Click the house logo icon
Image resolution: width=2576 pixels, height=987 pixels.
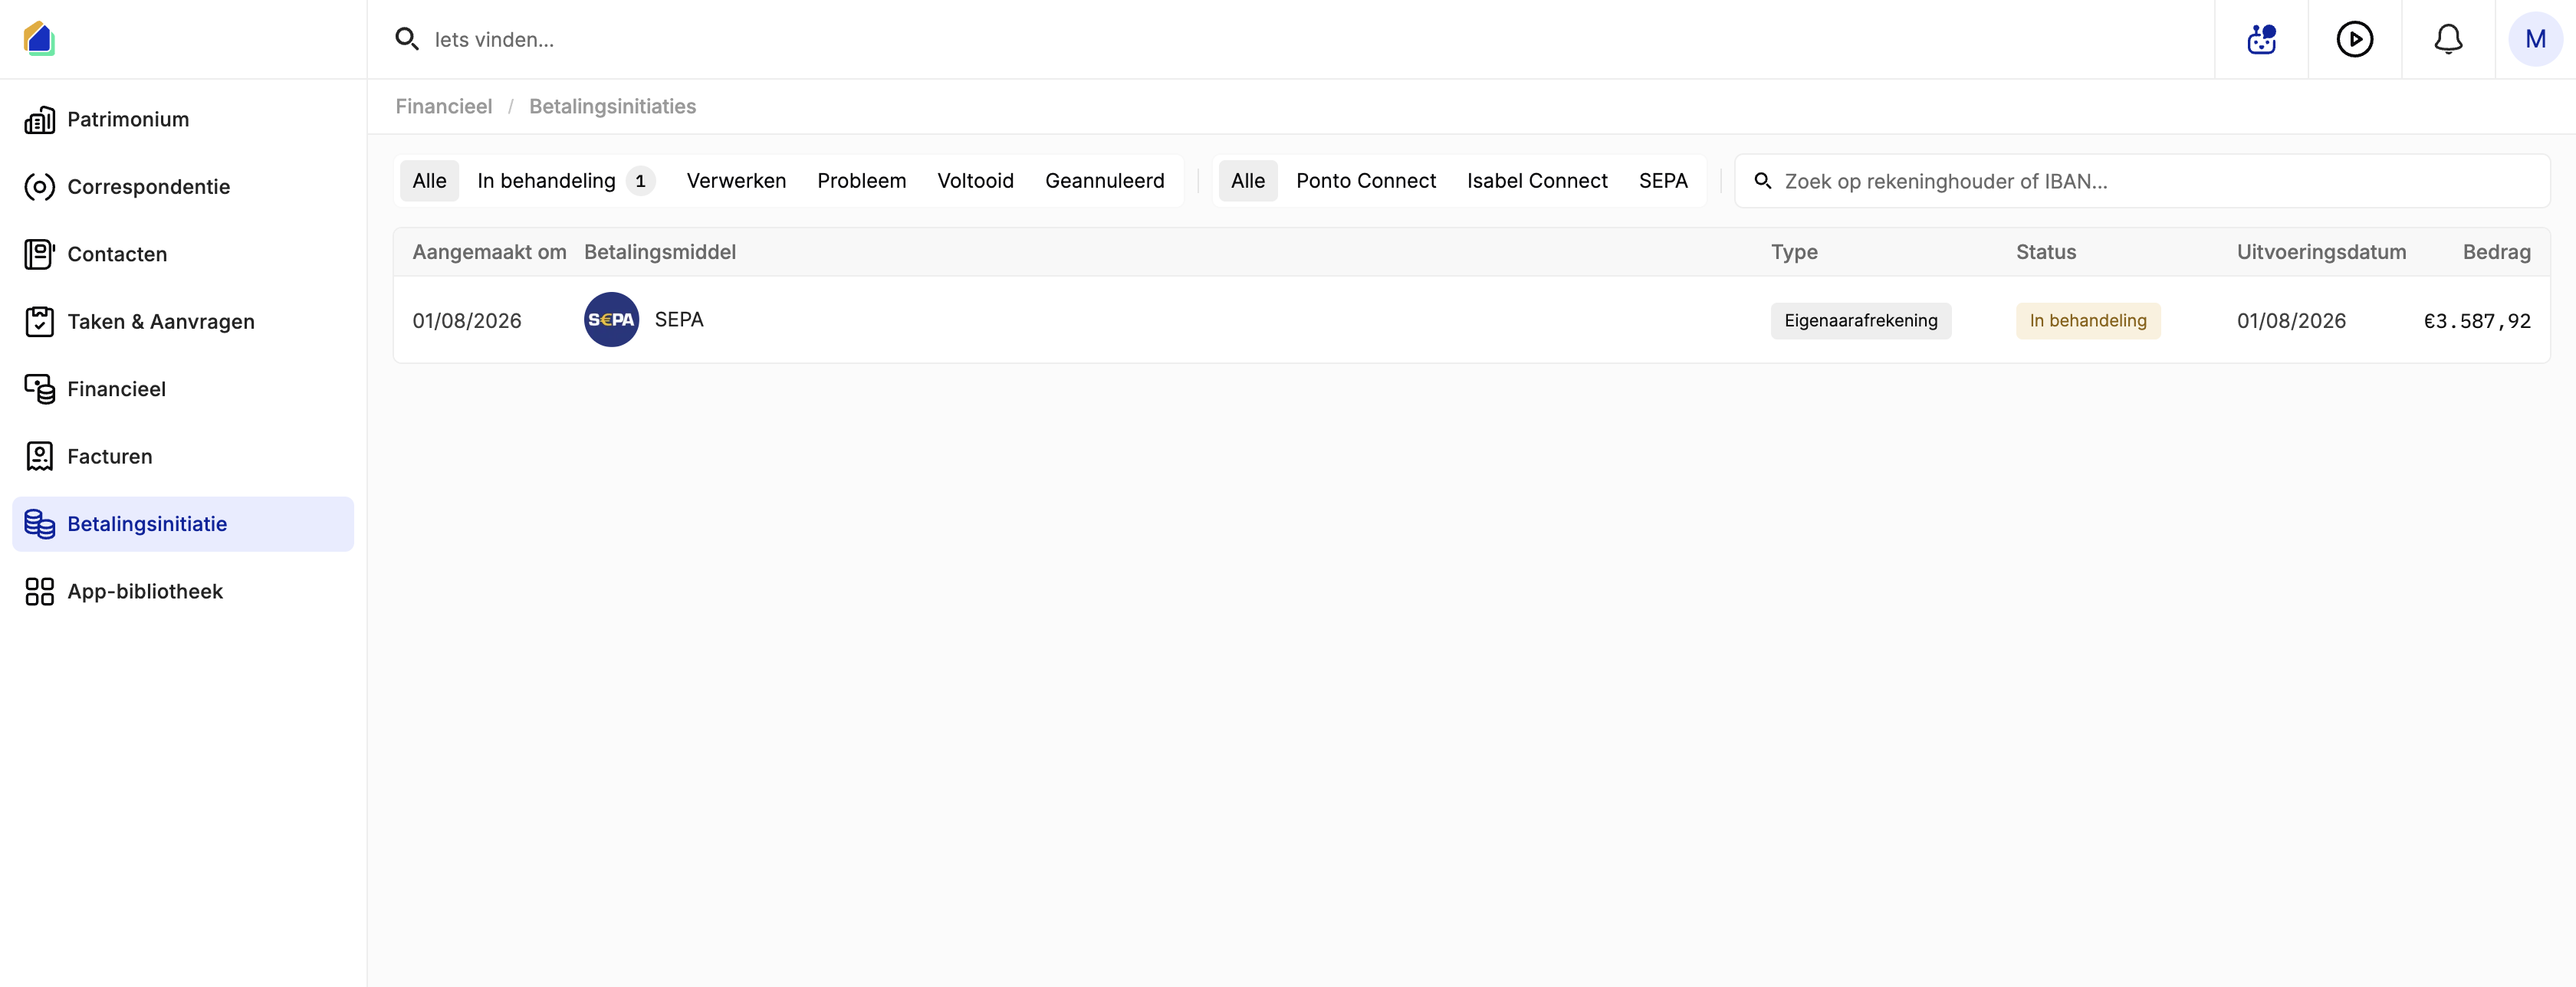39,39
